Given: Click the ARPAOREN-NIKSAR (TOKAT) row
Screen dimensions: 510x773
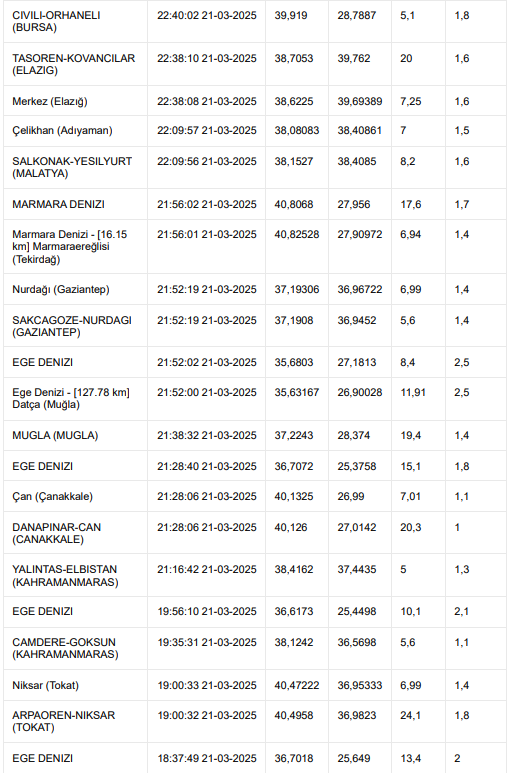Looking at the screenshot, I should coord(255,721).
